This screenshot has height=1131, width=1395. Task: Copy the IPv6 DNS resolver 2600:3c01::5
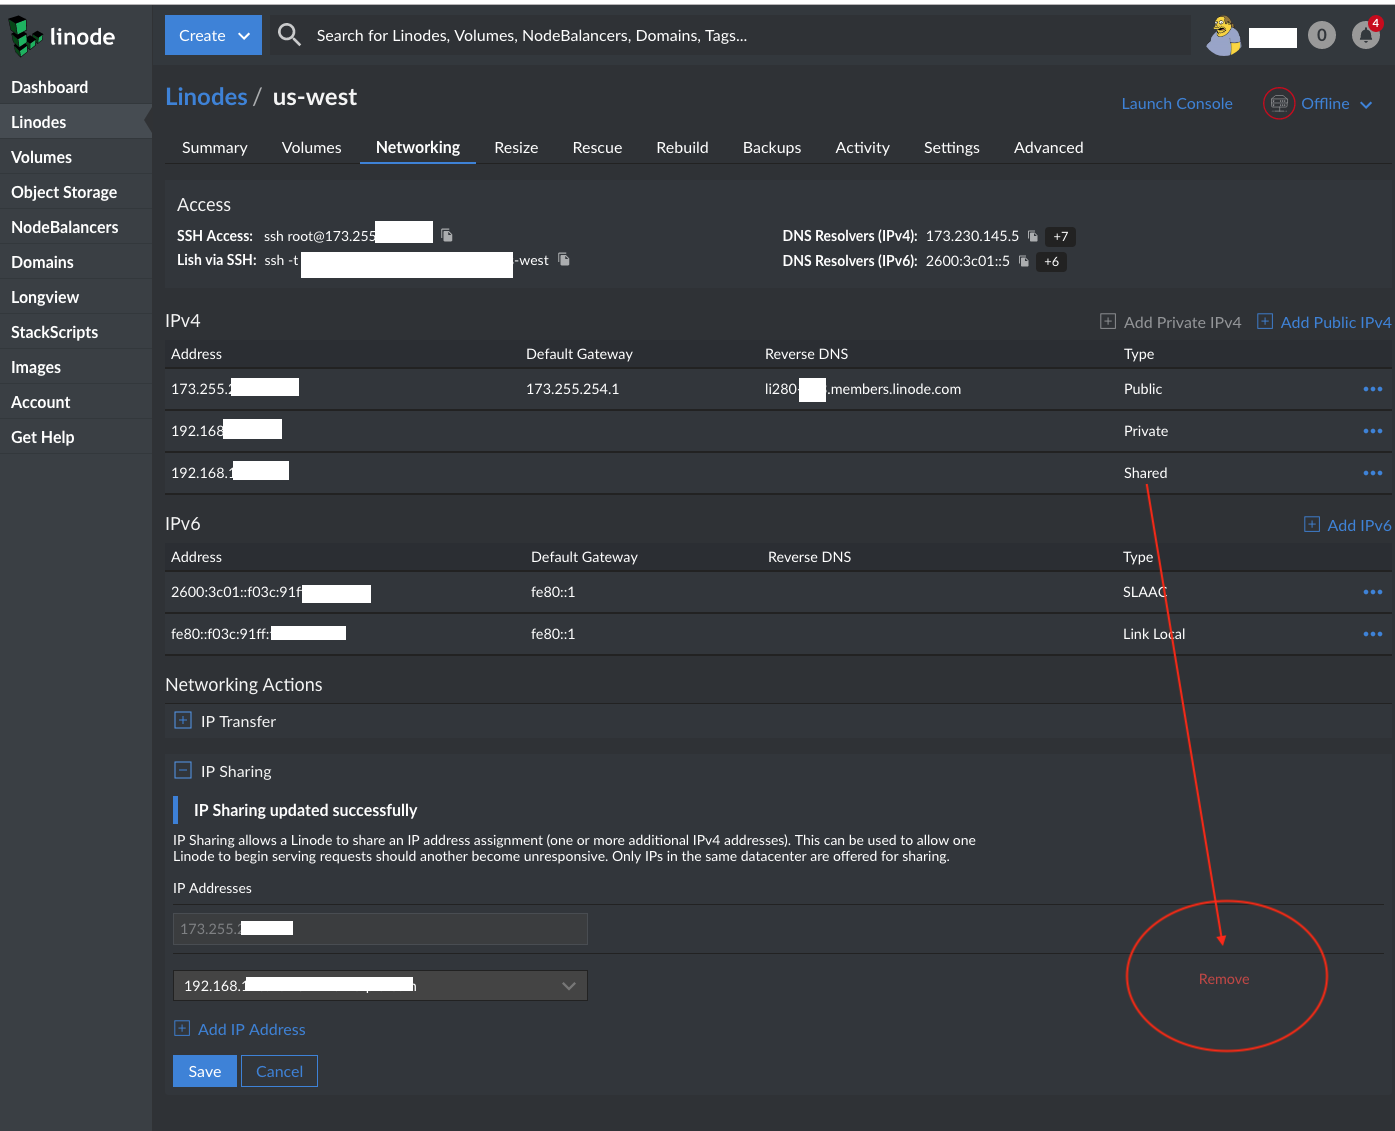(1024, 261)
